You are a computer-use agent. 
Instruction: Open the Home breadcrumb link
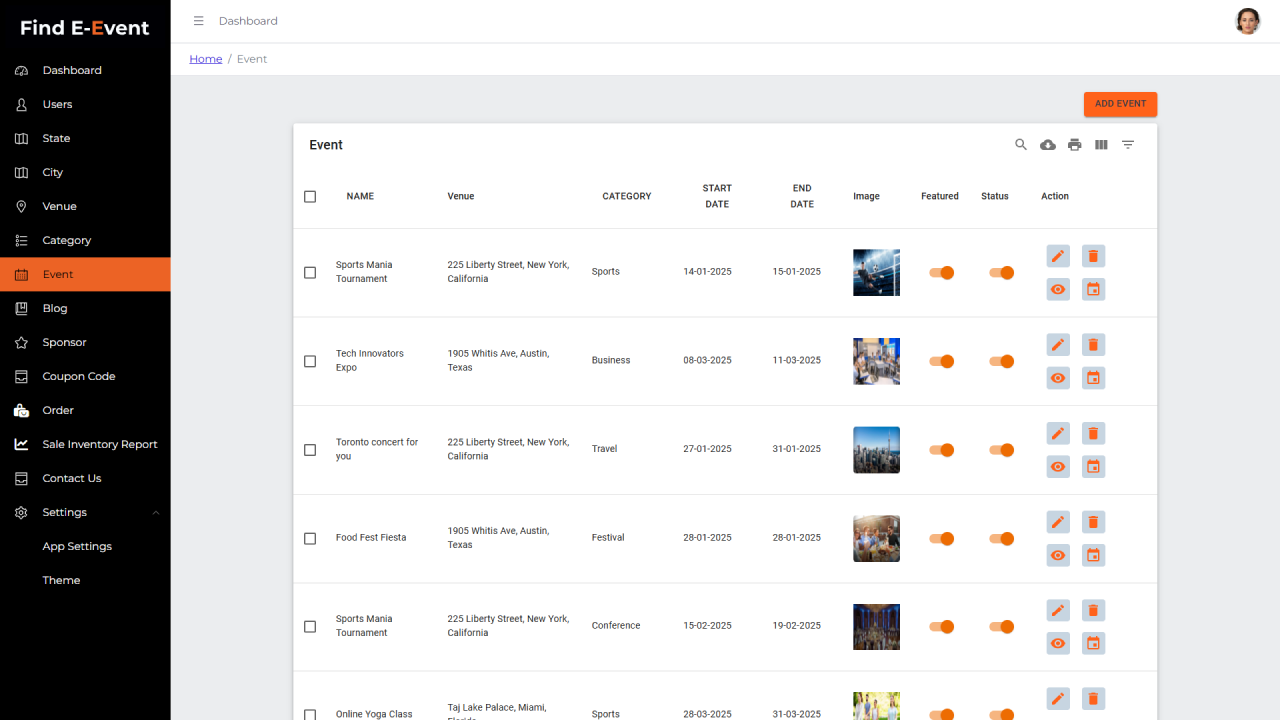(x=205, y=58)
